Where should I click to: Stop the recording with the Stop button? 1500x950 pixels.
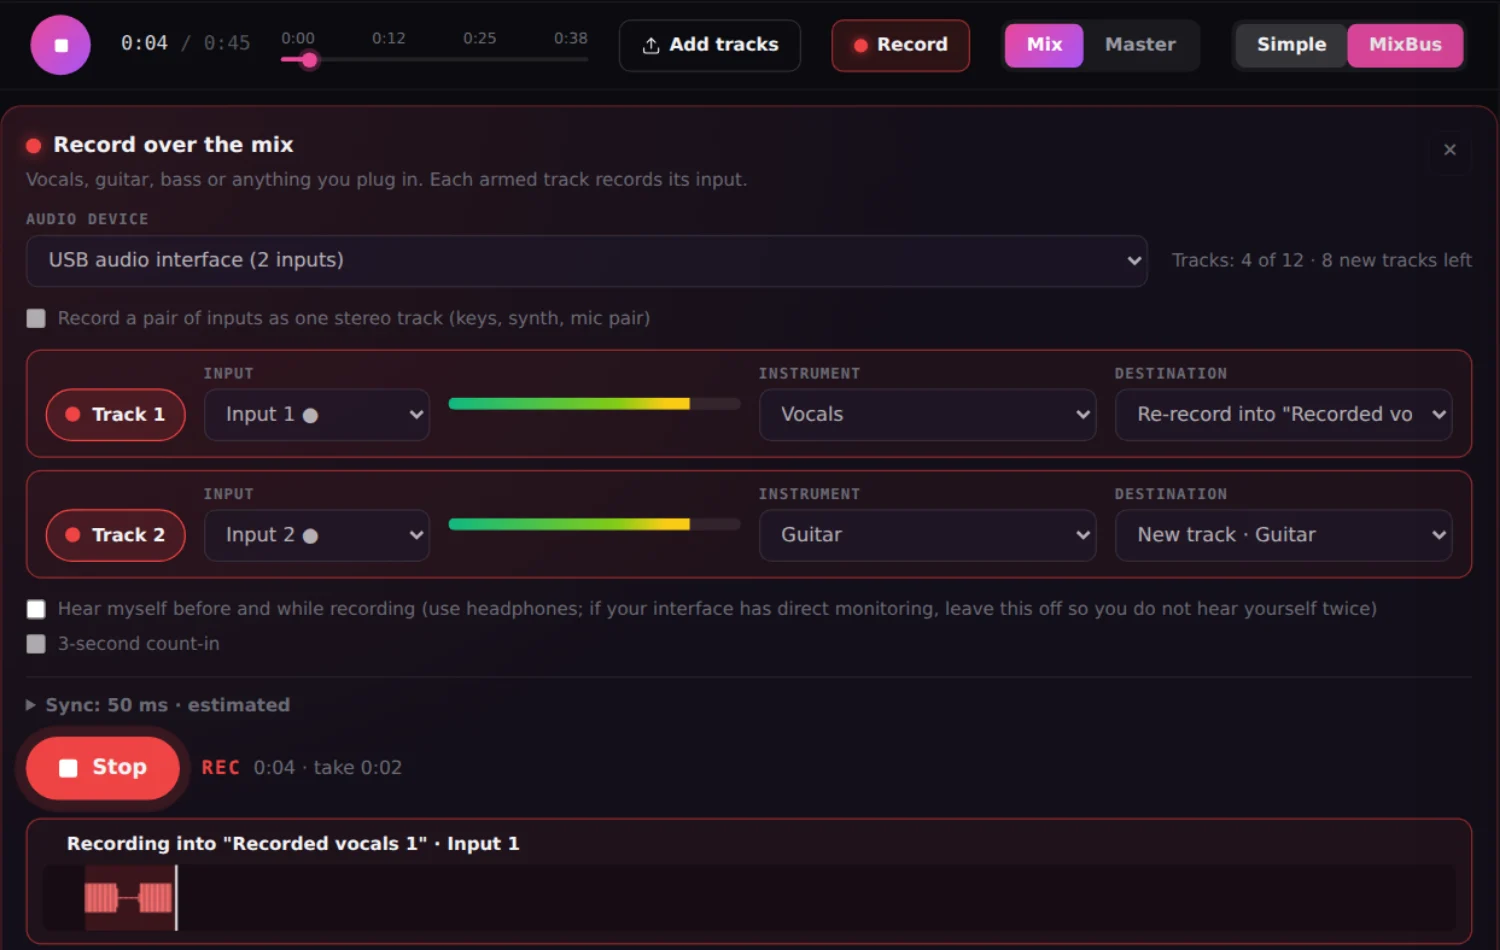(103, 768)
